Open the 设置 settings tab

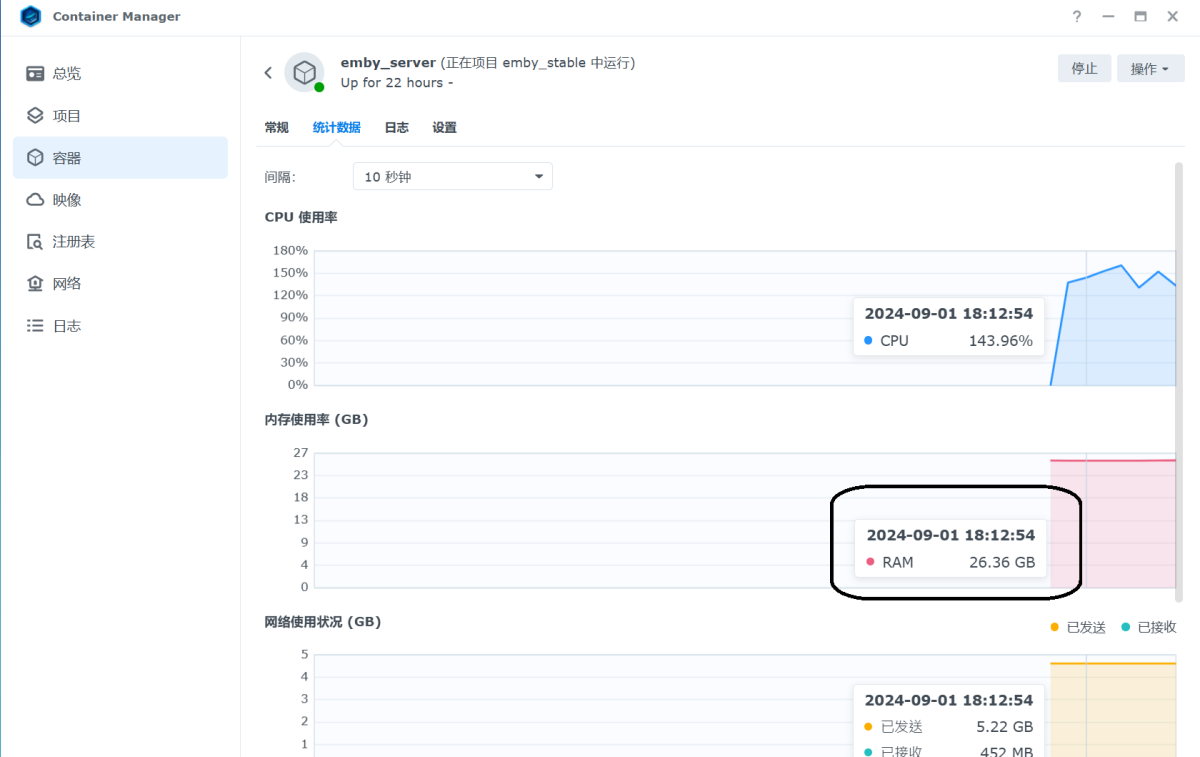pyautogui.click(x=444, y=127)
